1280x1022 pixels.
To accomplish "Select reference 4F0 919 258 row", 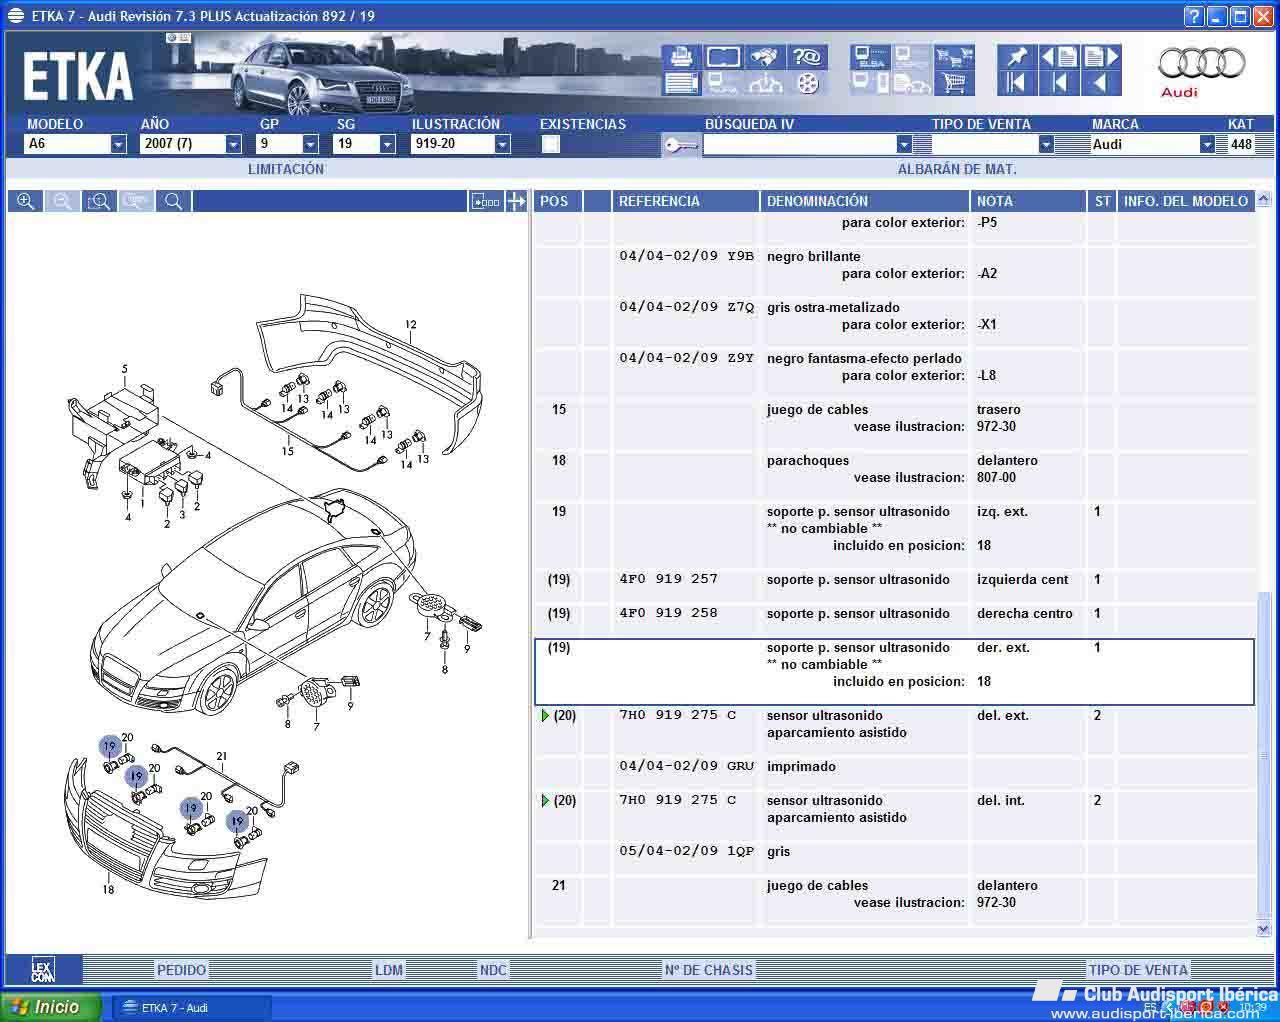I will pyautogui.click(x=894, y=614).
